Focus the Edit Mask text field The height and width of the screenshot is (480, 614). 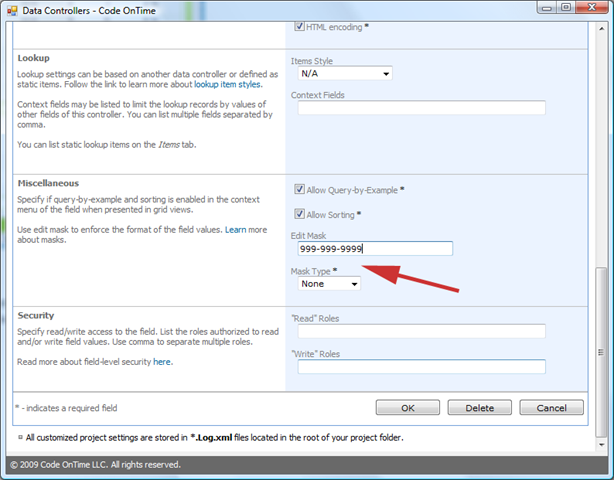[x=375, y=249]
